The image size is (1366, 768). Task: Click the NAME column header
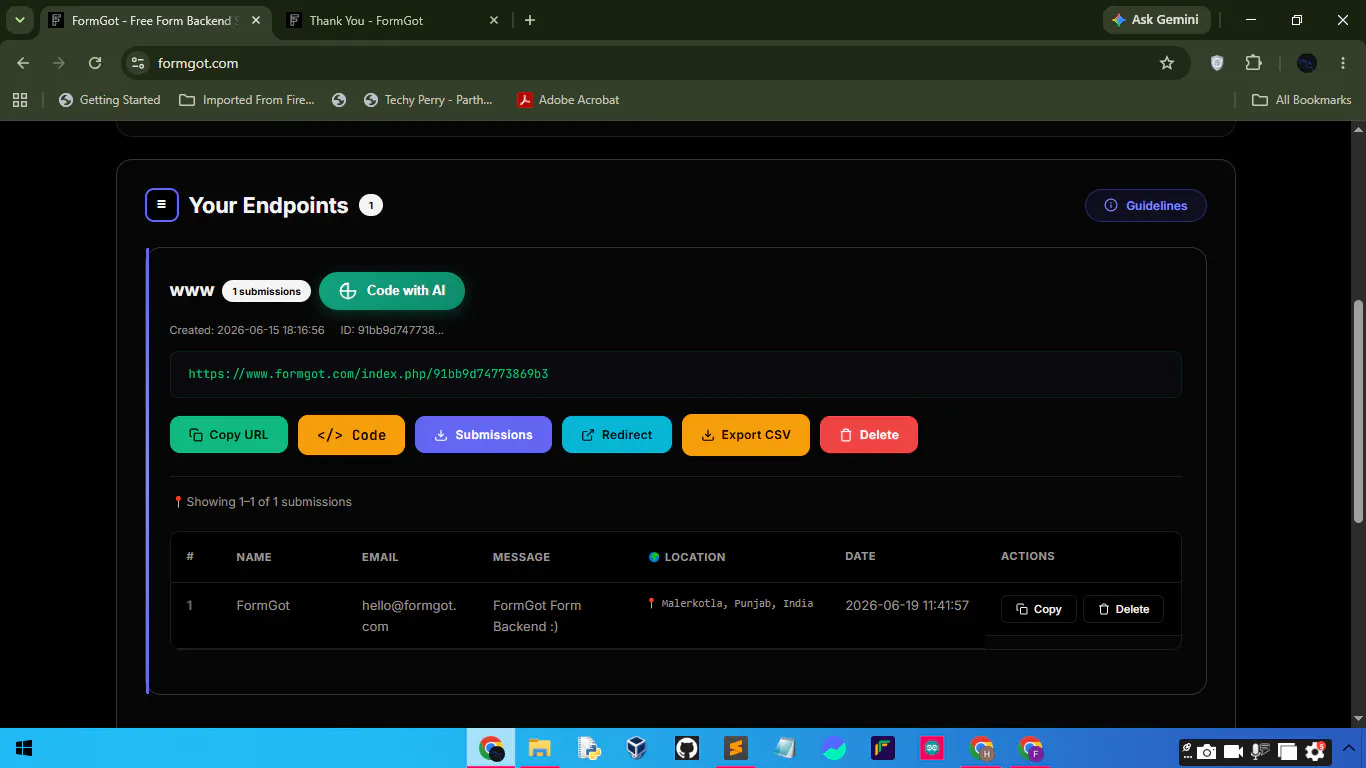click(x=254, y=557)
